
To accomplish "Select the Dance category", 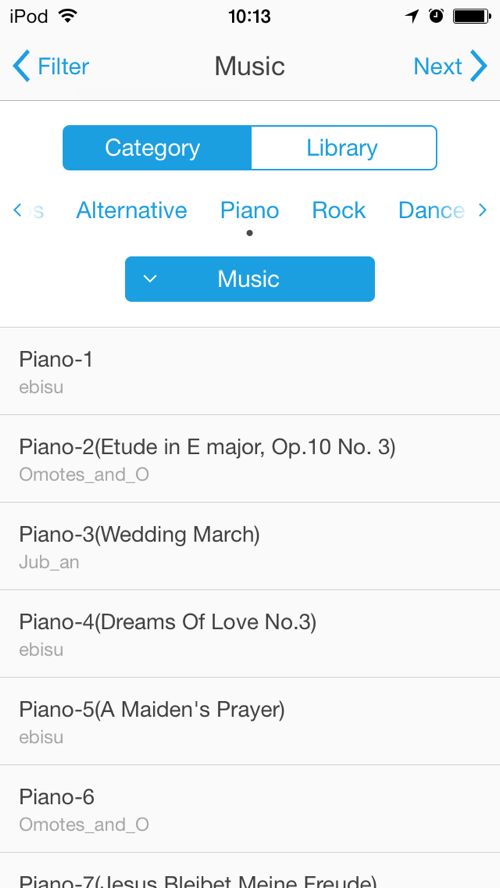I will point(431,211).
